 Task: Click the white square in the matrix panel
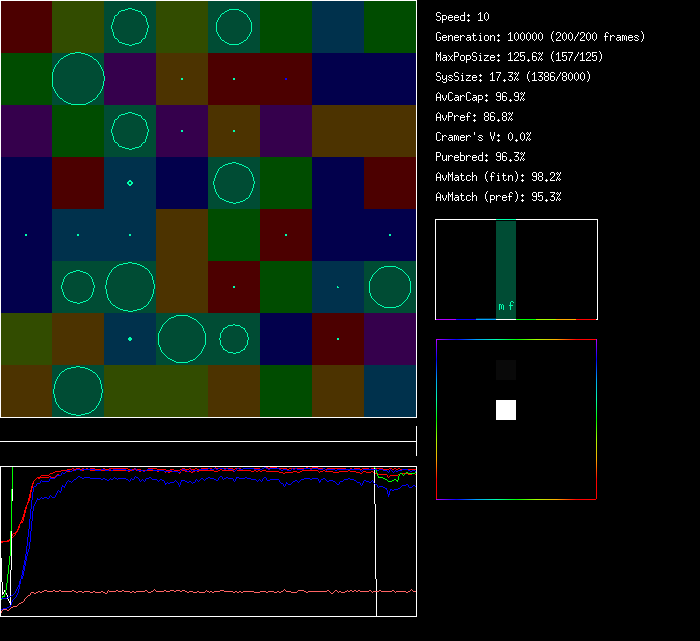click(506, 410)
